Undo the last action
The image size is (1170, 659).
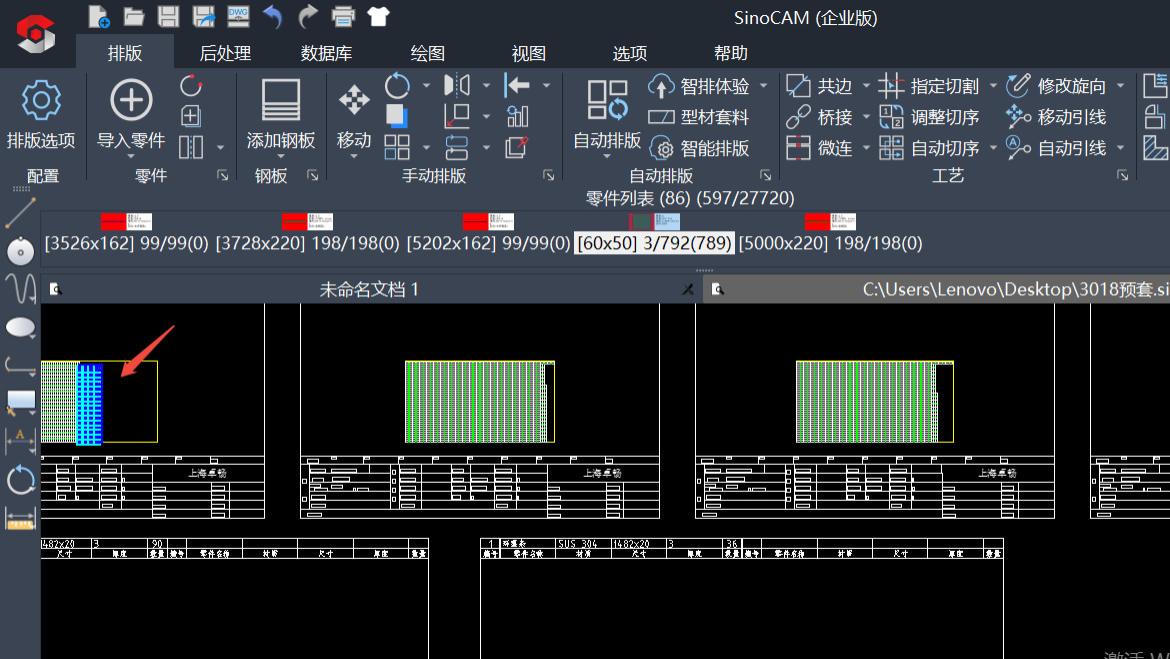coord(273,16)
